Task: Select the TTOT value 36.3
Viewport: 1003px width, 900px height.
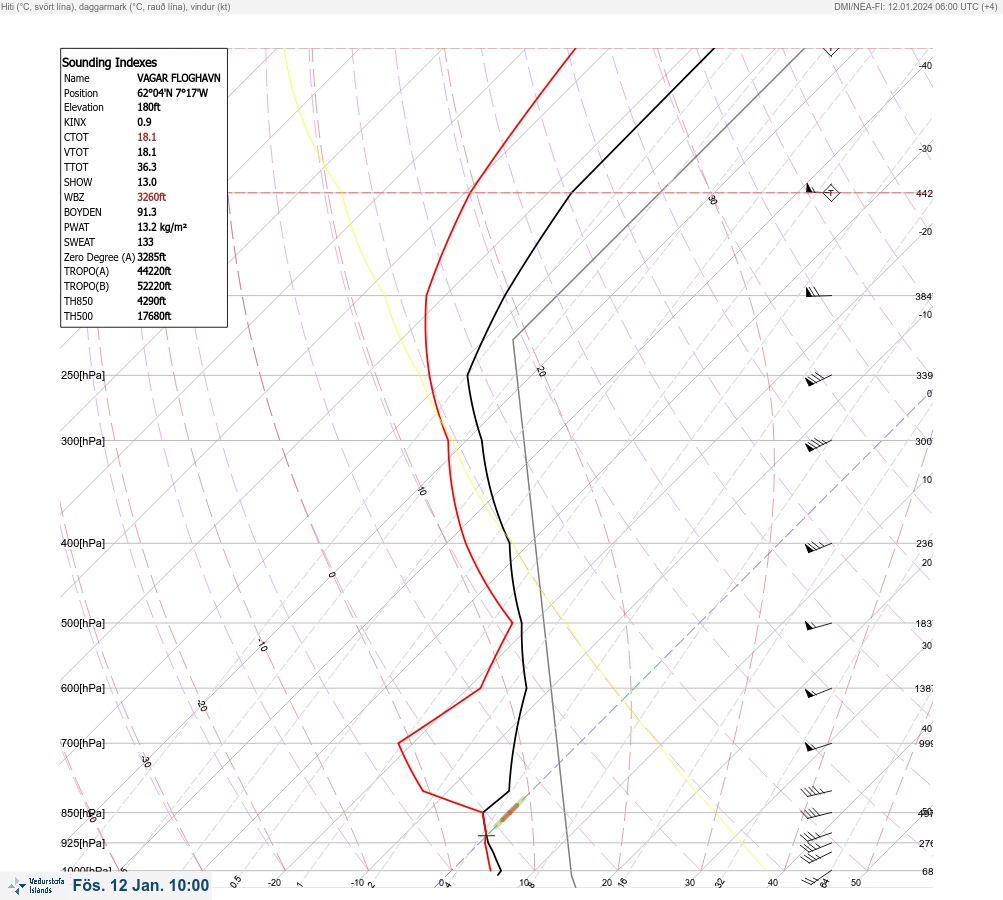Action: coord(146,167)
